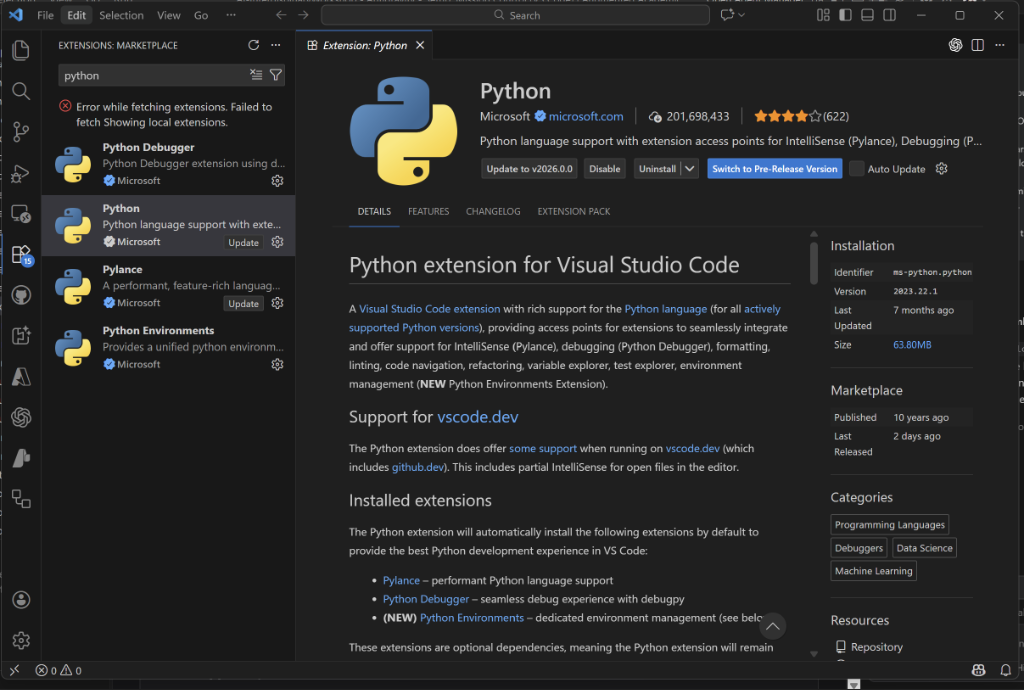Click the star rating (622)
This screenshot has height=690, width=1024.
801,116
